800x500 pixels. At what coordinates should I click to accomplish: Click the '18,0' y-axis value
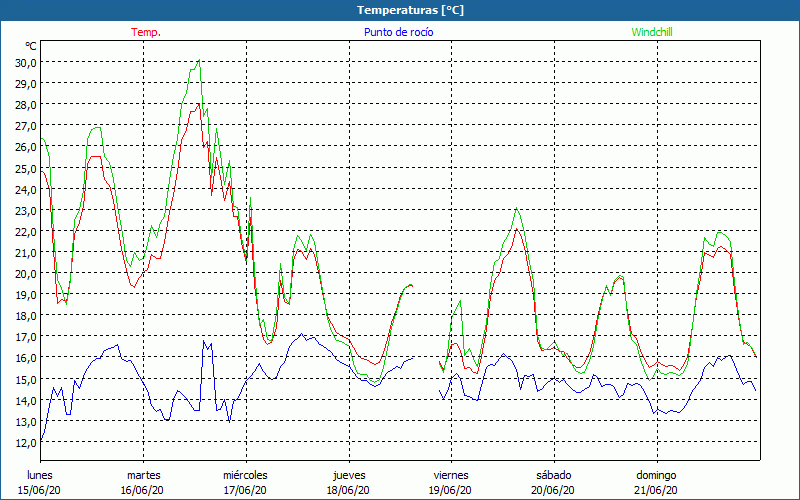click(x=26, y=316)
